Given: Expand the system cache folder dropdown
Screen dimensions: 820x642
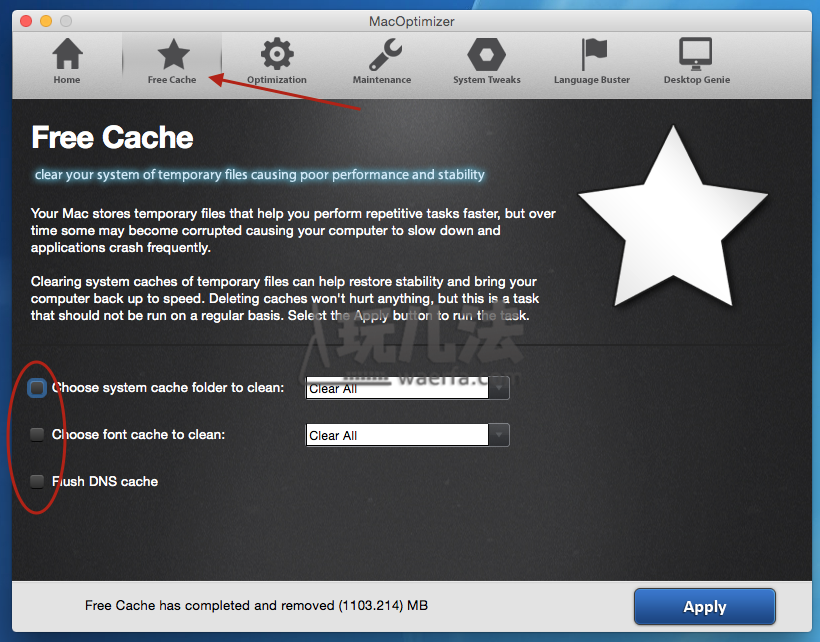Looking at the screenshot, I should pos(499,388).
